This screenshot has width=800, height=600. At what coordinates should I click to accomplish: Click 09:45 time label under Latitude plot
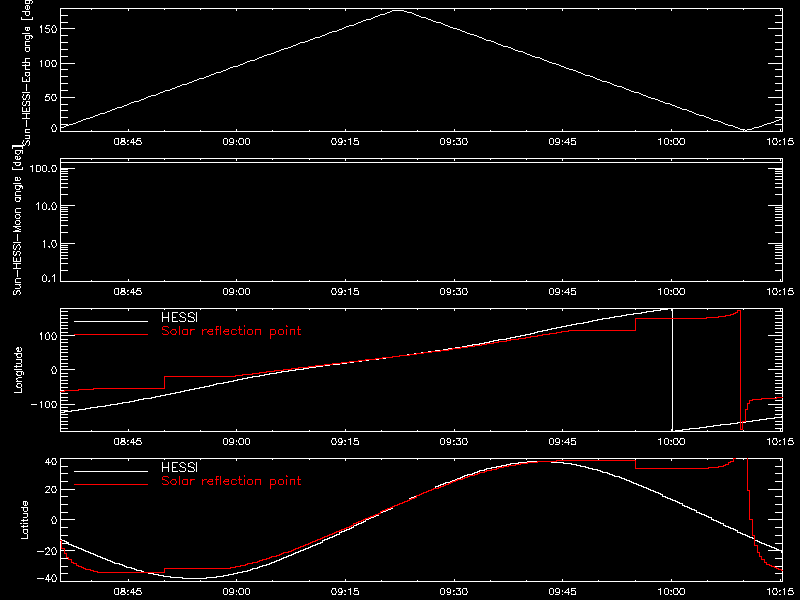(x=562, y=592)
